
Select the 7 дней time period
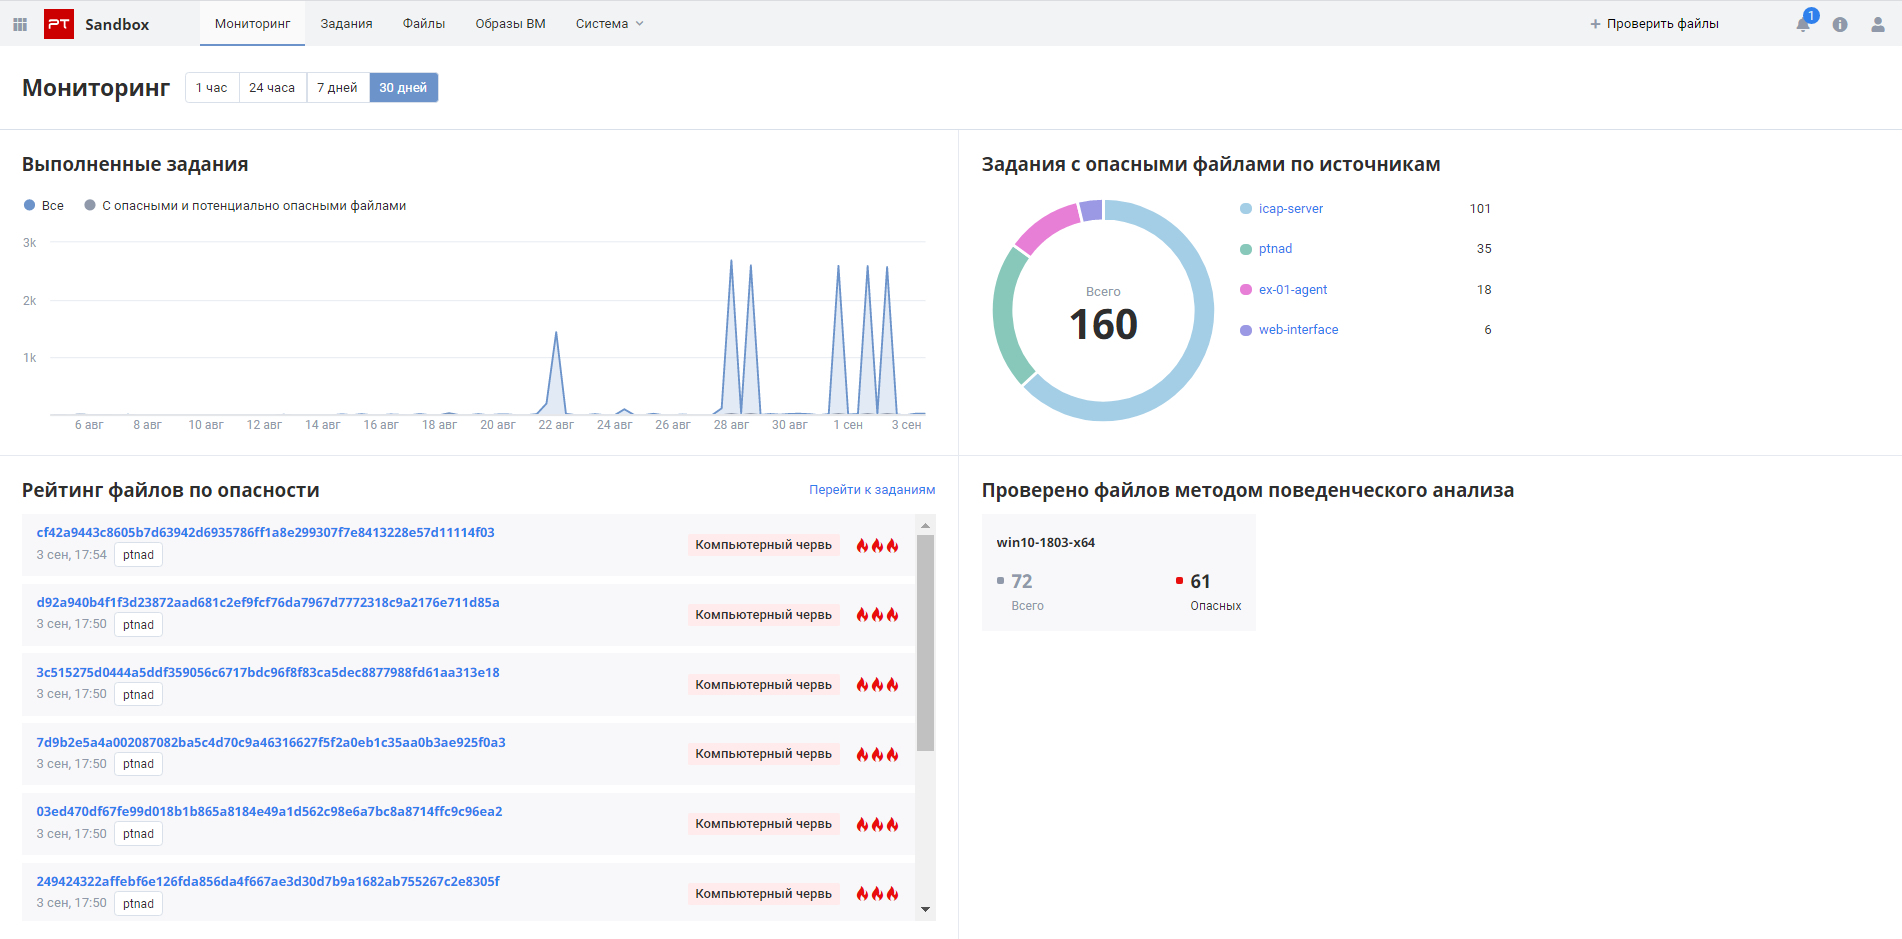click(337, 88)
